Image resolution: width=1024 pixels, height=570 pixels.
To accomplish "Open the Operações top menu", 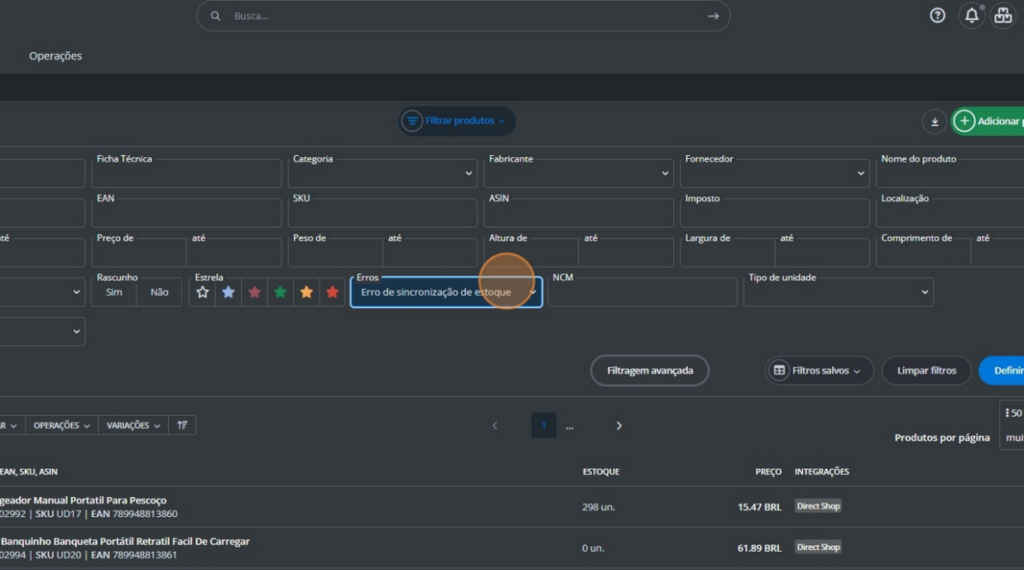I will coord(55,56).
